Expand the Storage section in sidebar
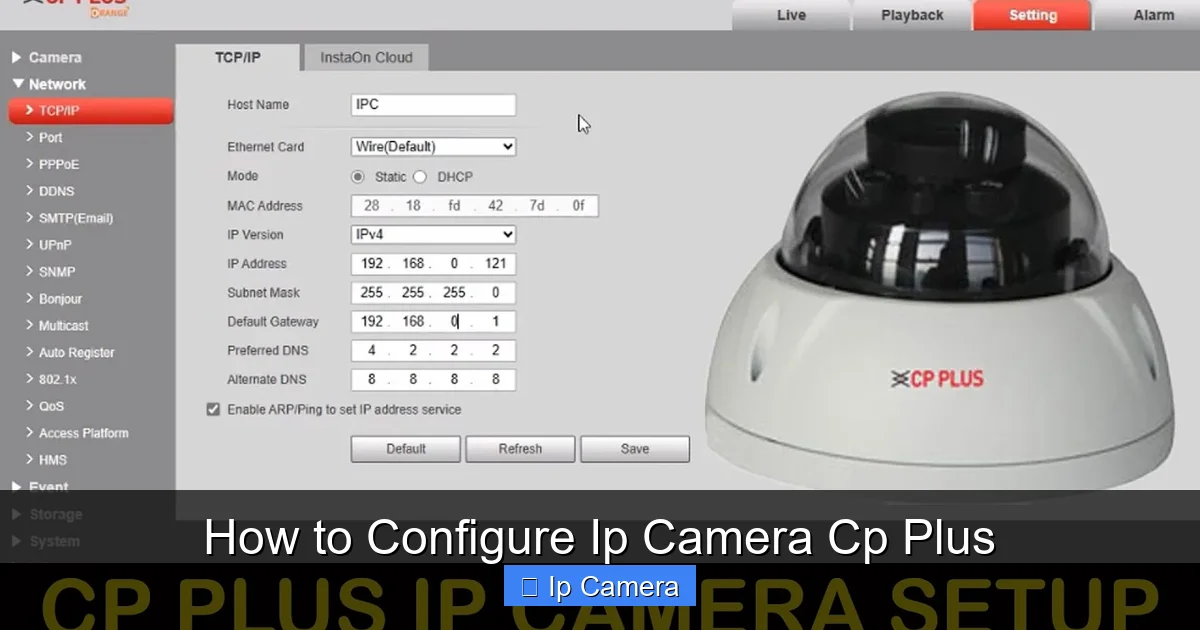 pyautogui.click(x=47, y=515)
